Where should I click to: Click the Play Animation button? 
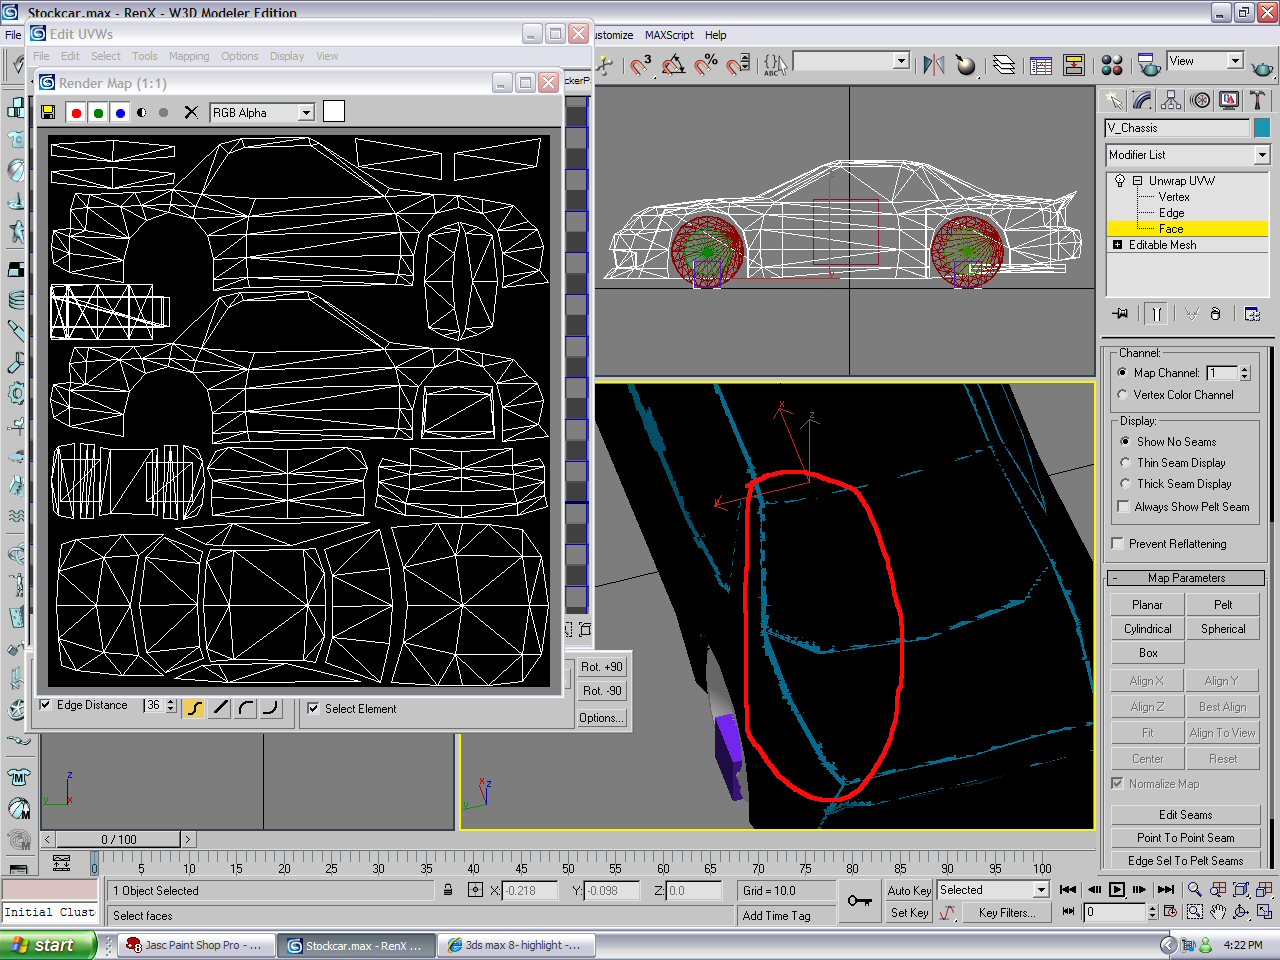click(1117, 889)
